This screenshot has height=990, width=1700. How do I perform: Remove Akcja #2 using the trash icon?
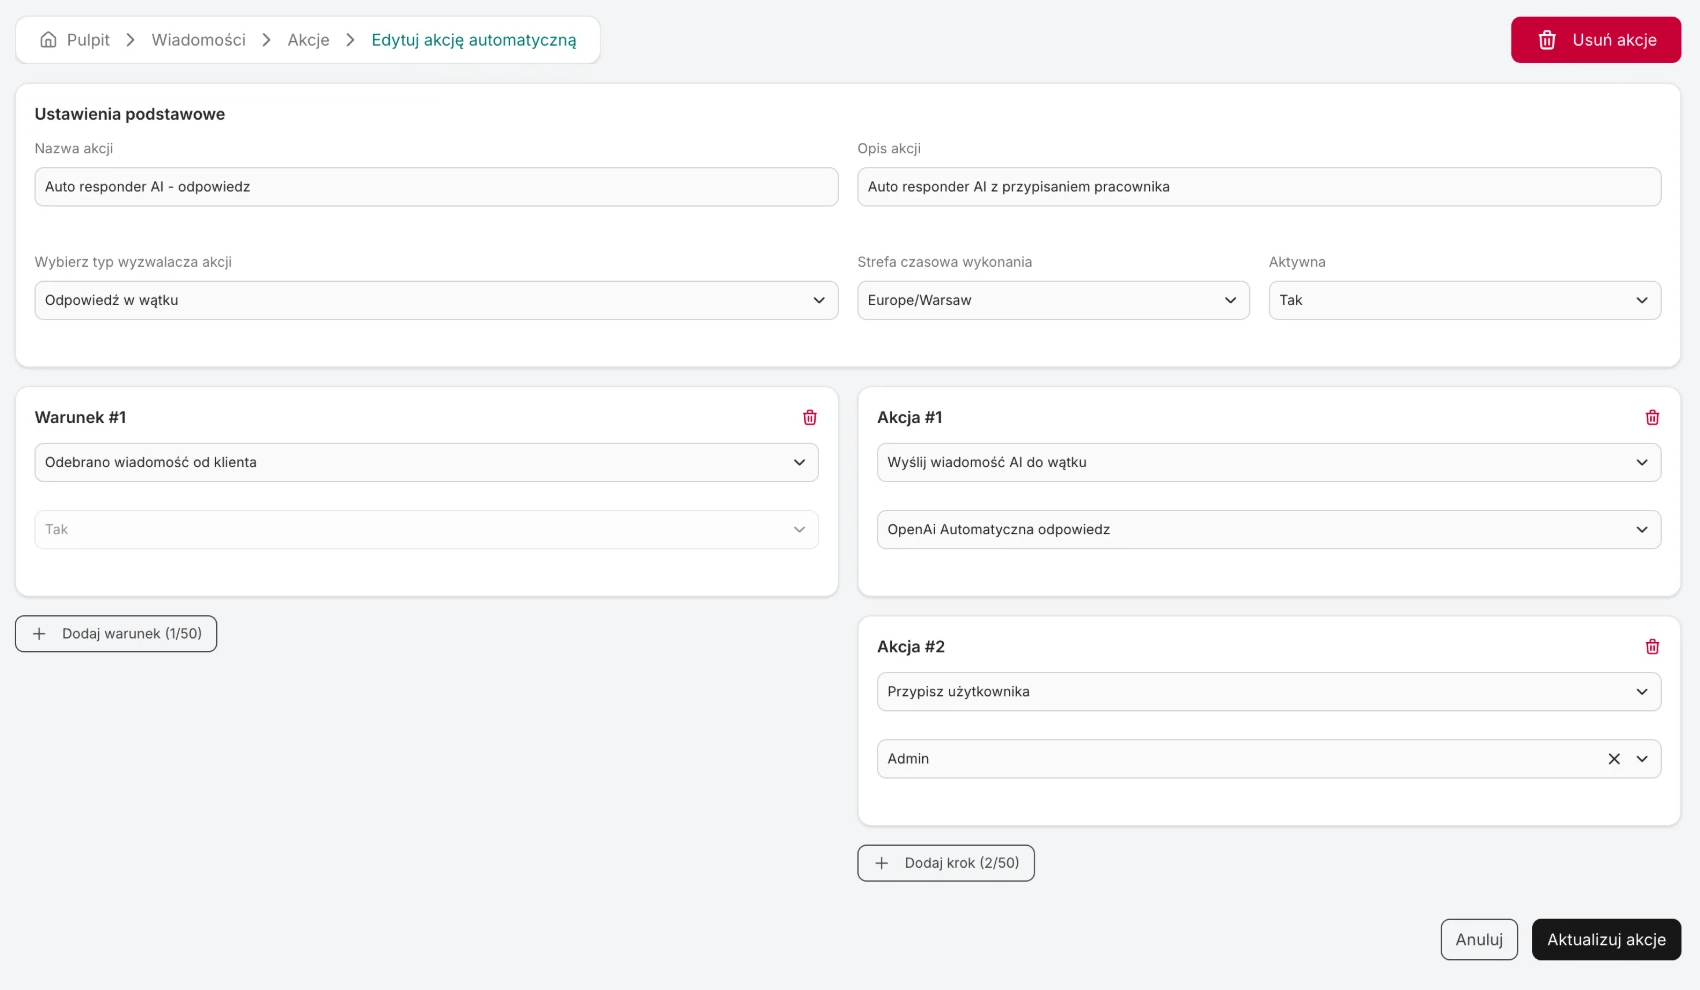tap(1652, 647)
